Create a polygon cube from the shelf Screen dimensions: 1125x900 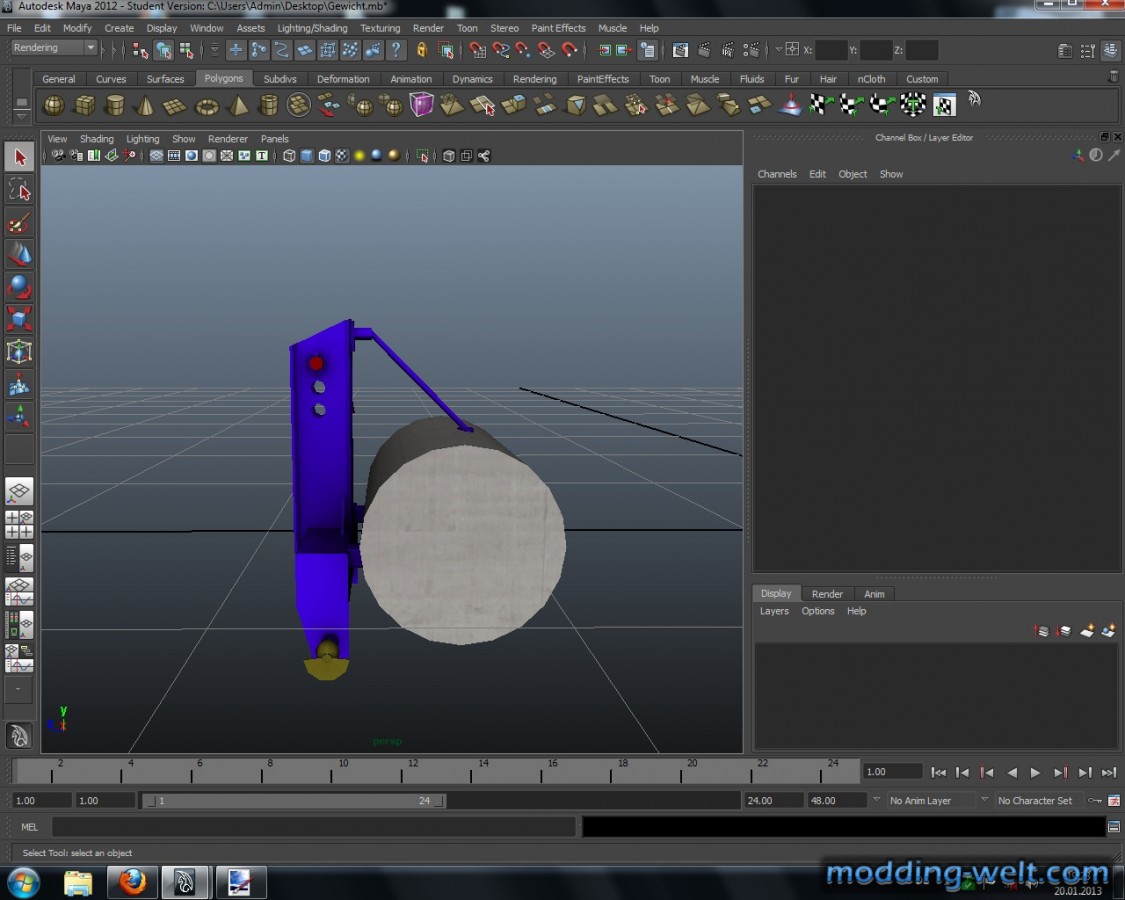pyautogui.click(x=85, y=106)
